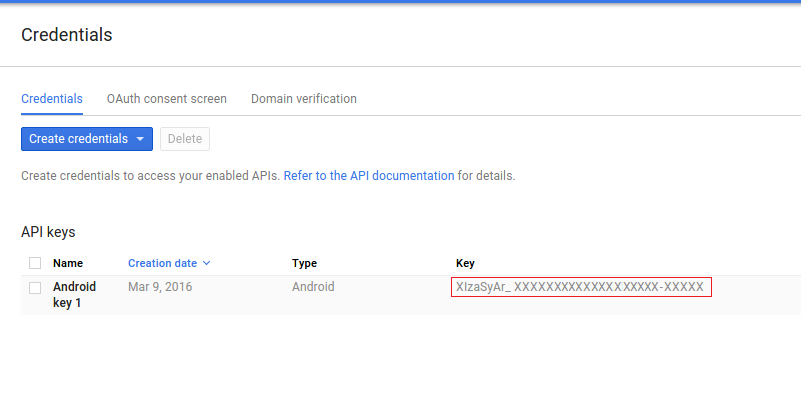Sort by the Creation date column header
The height and width of the screenshot is (411, 801).
(162, 263)
